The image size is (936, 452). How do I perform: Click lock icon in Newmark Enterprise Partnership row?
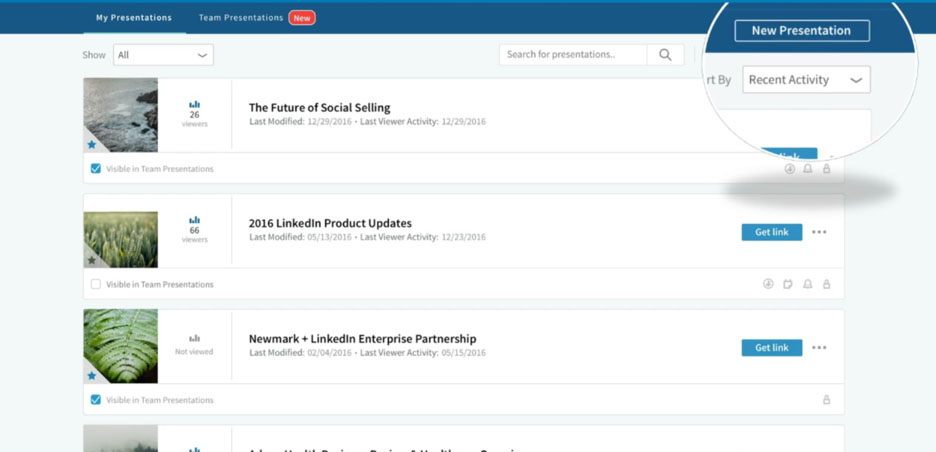point(827,400)
